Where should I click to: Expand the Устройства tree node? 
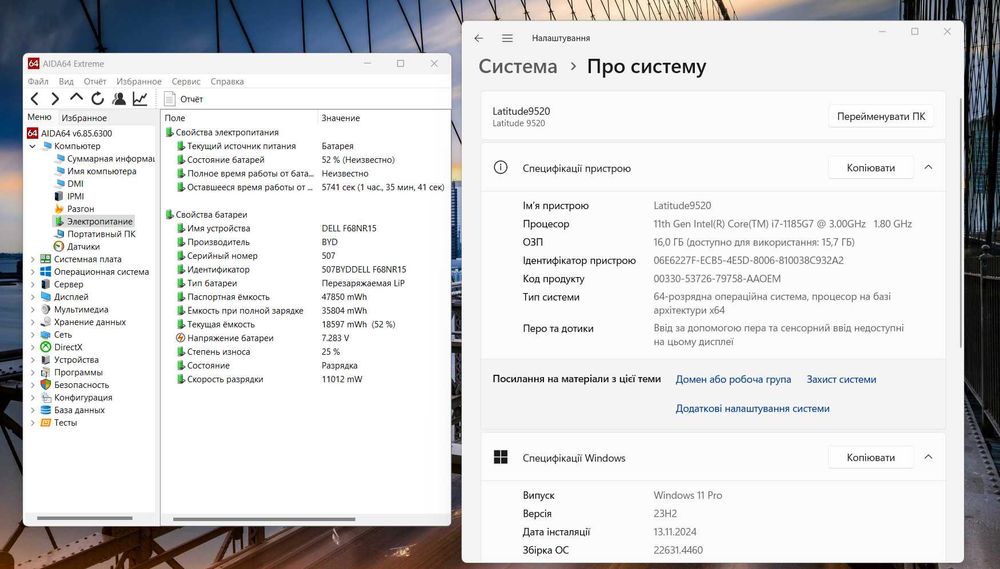(x=33, y=360)
